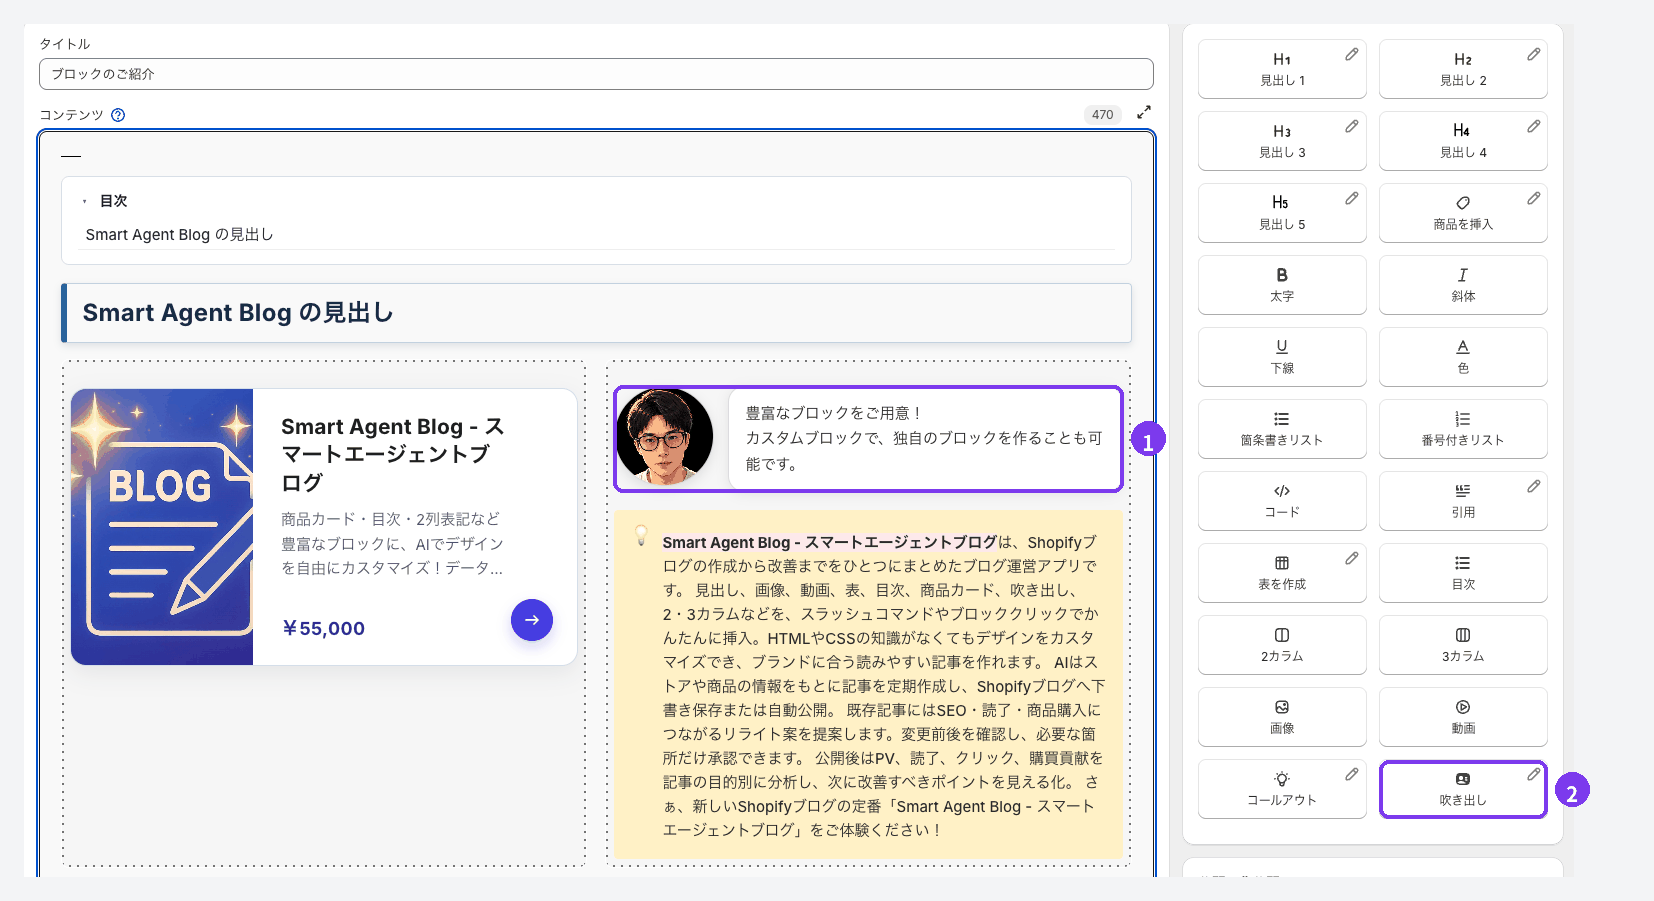The width and height of the screenshot is (1654, 901).
Task: Insert a 目次 table of contents block
Action: (1463, 573)
